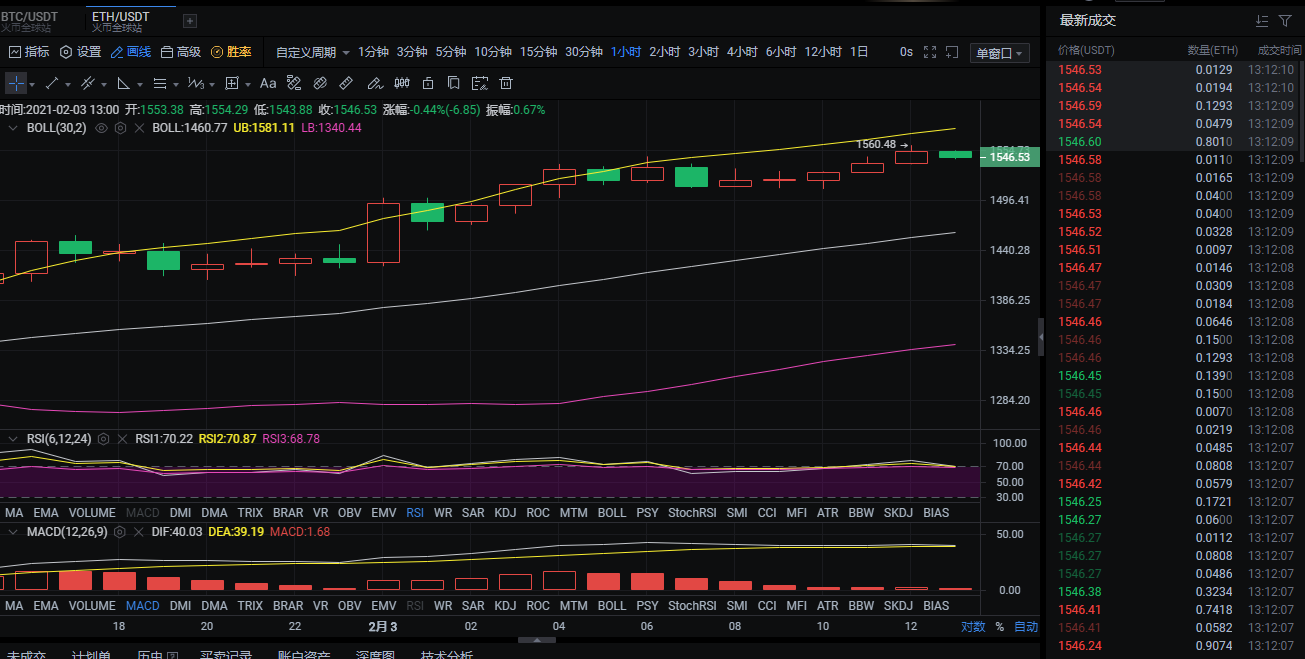Click the Aa text annotation tool

click(x=268, y=83)
